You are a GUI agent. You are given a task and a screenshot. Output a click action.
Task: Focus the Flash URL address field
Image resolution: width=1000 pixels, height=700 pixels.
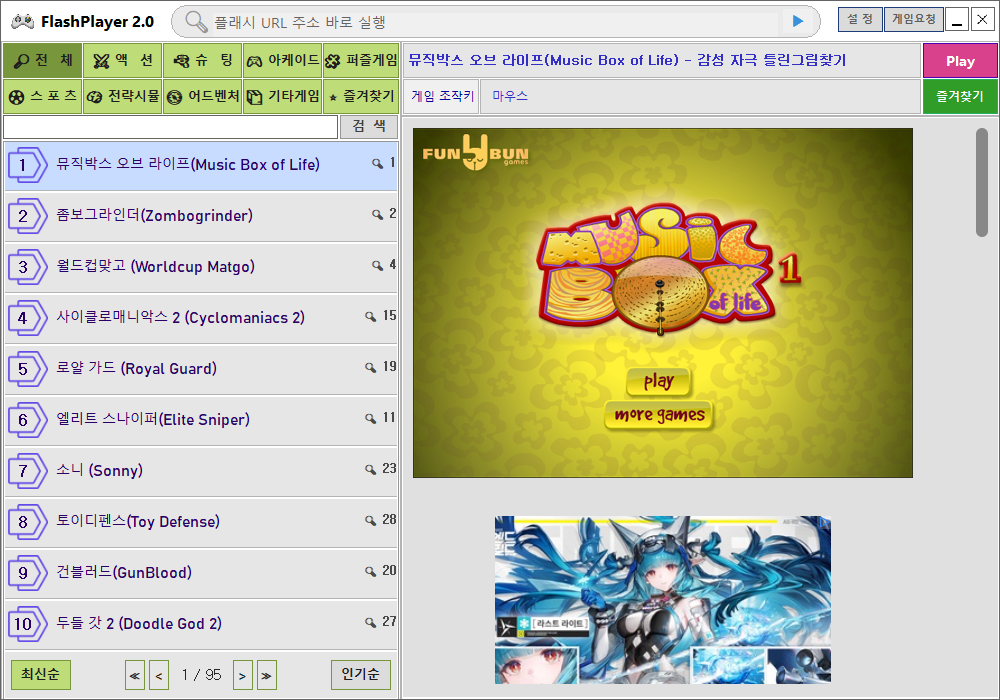coord(494,22)
